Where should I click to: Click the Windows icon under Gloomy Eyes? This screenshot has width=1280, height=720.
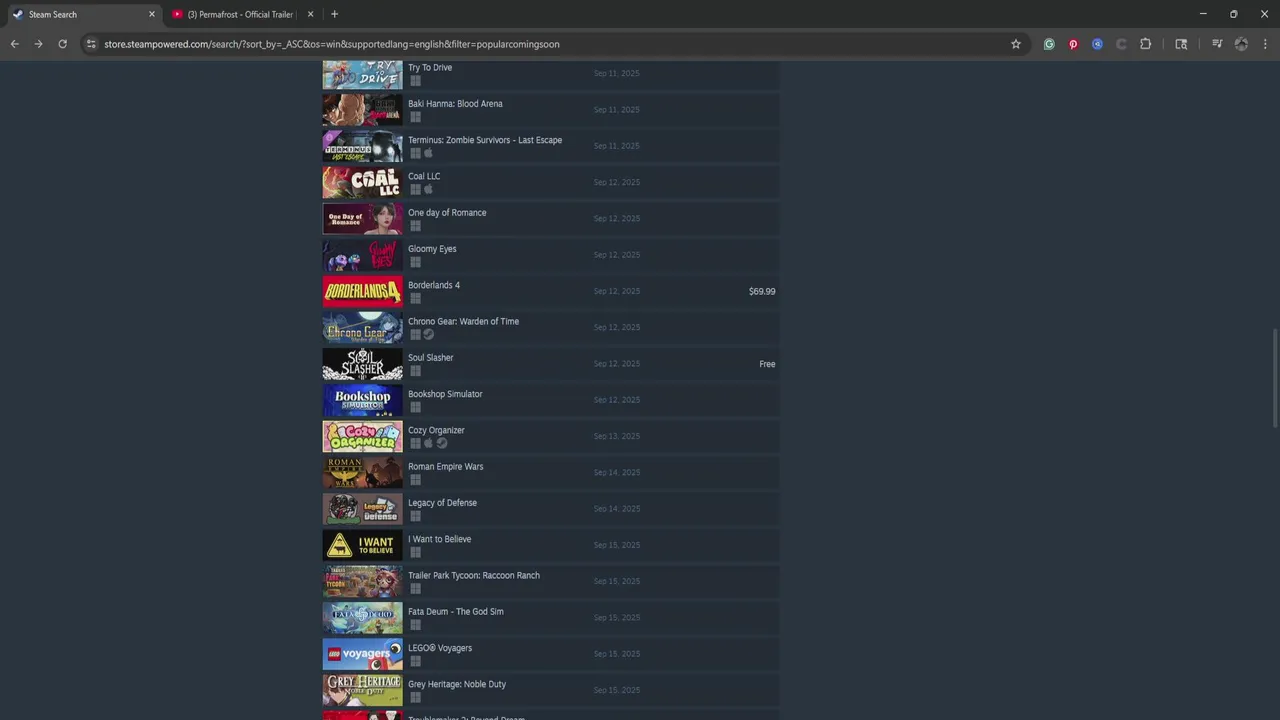tap(415, 262)
